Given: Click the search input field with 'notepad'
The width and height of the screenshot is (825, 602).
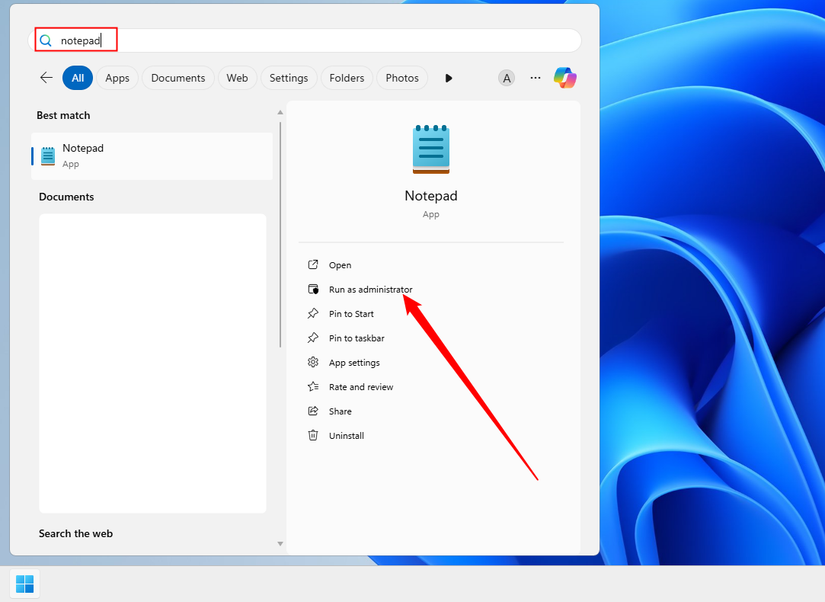Looking at the screenshot, I should [x=305, y=41].
